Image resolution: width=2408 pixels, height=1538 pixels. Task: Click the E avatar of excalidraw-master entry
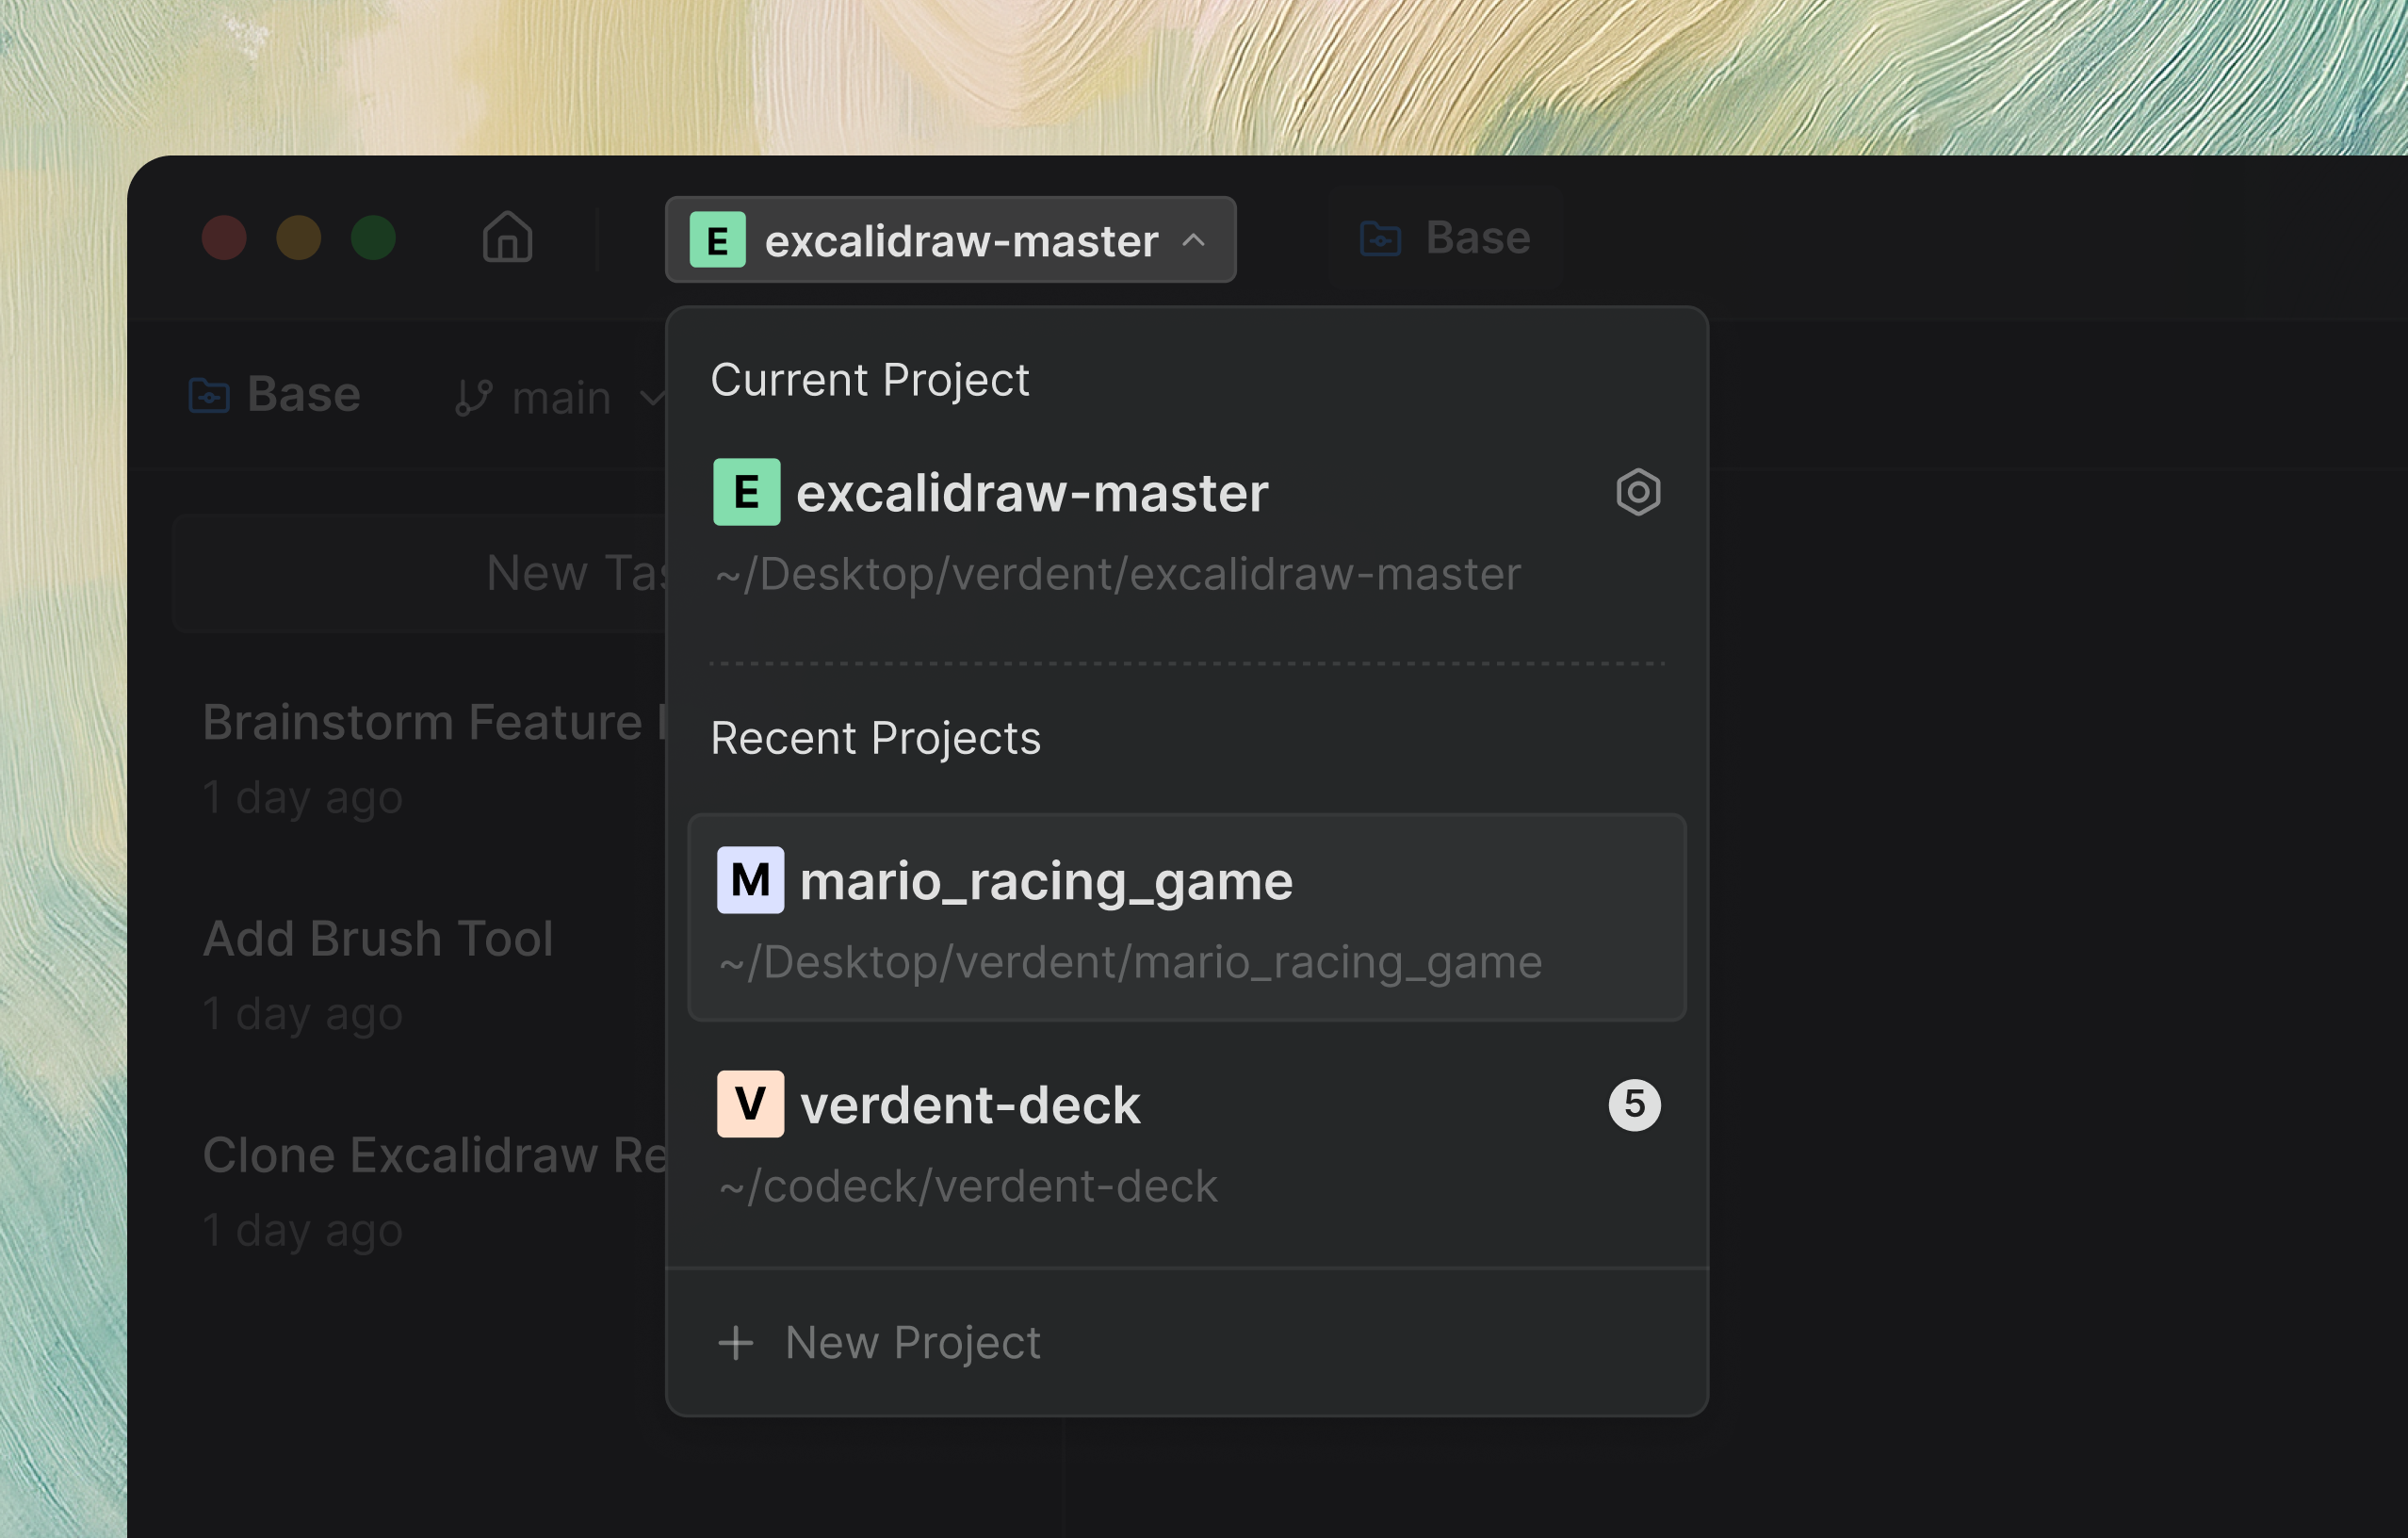click(746, 492)
